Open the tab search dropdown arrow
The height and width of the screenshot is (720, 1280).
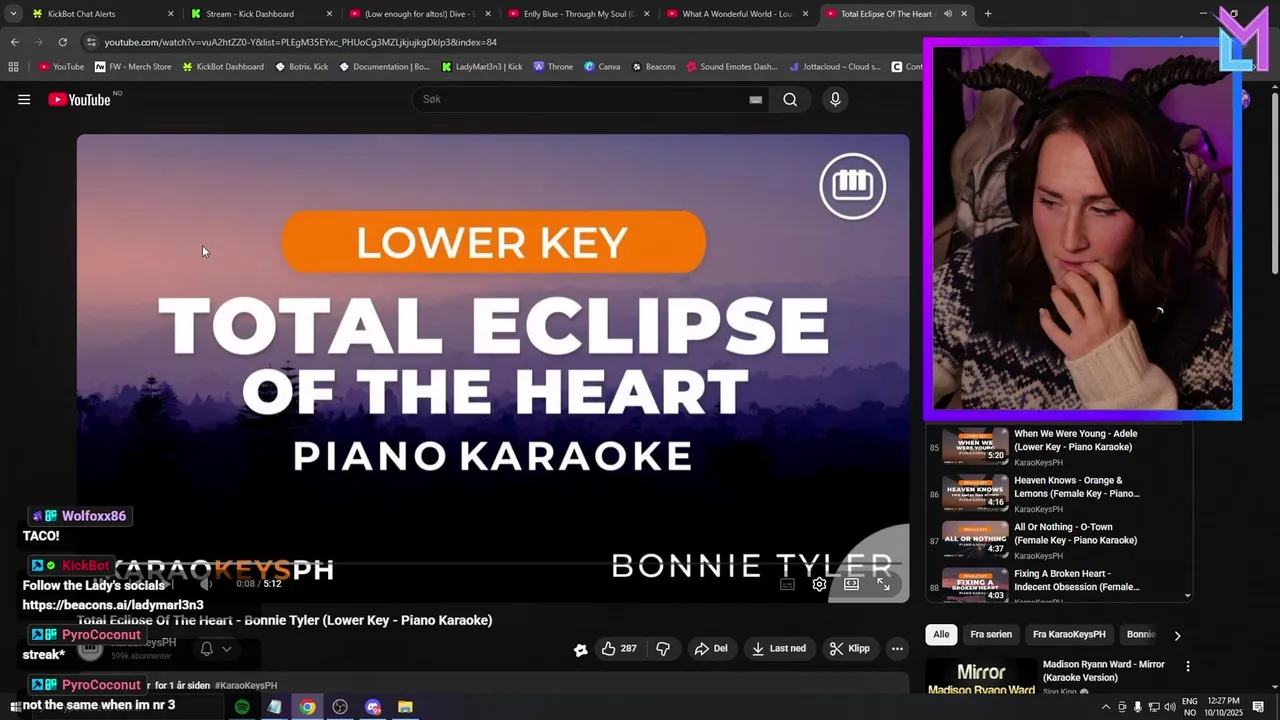click(x=13, y=14)
